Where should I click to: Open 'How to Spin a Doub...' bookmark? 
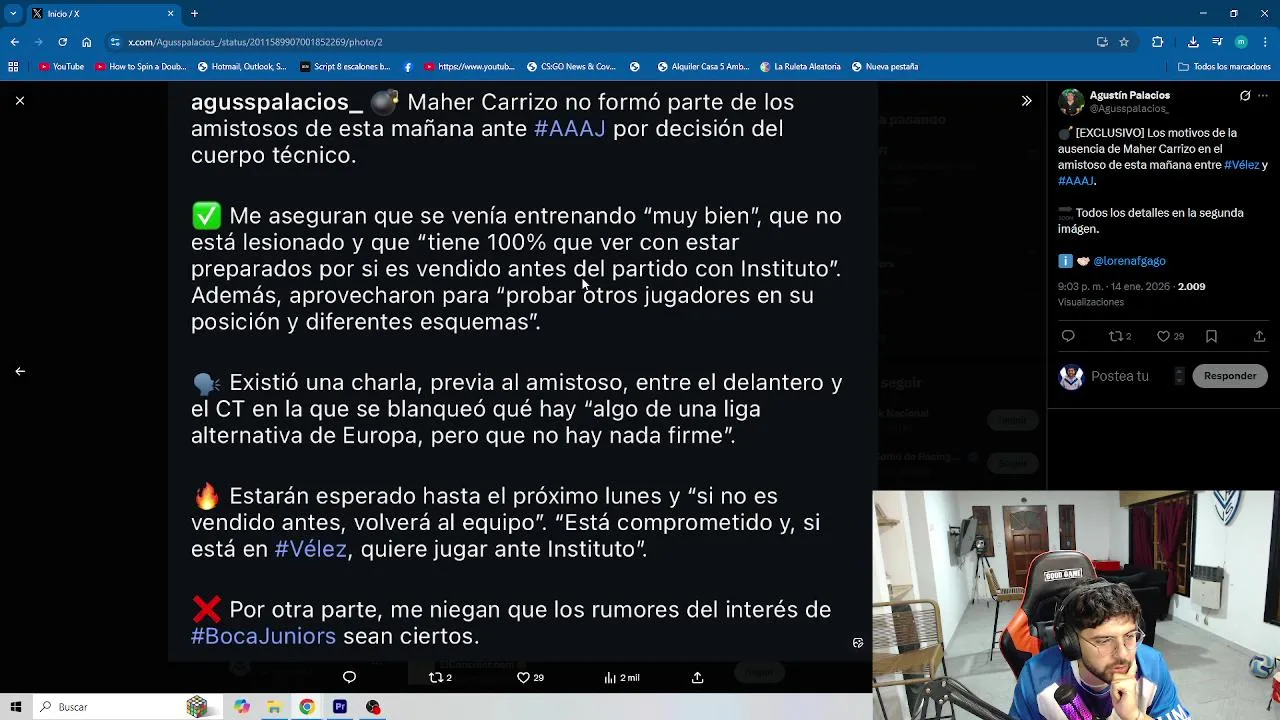[141, 67]
